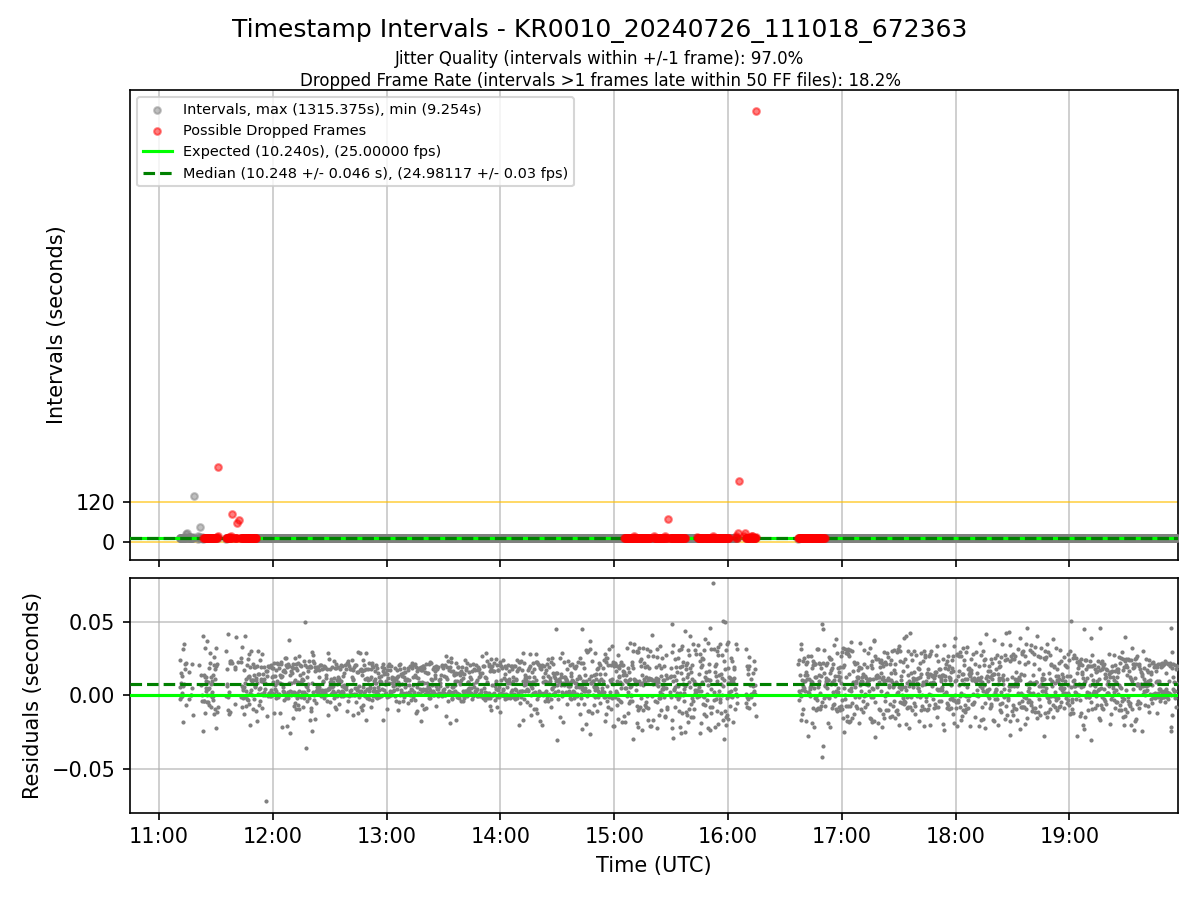Click the solid green line sample in the legend
Screen dimensions: 1200x900
(x=158, y=152)
